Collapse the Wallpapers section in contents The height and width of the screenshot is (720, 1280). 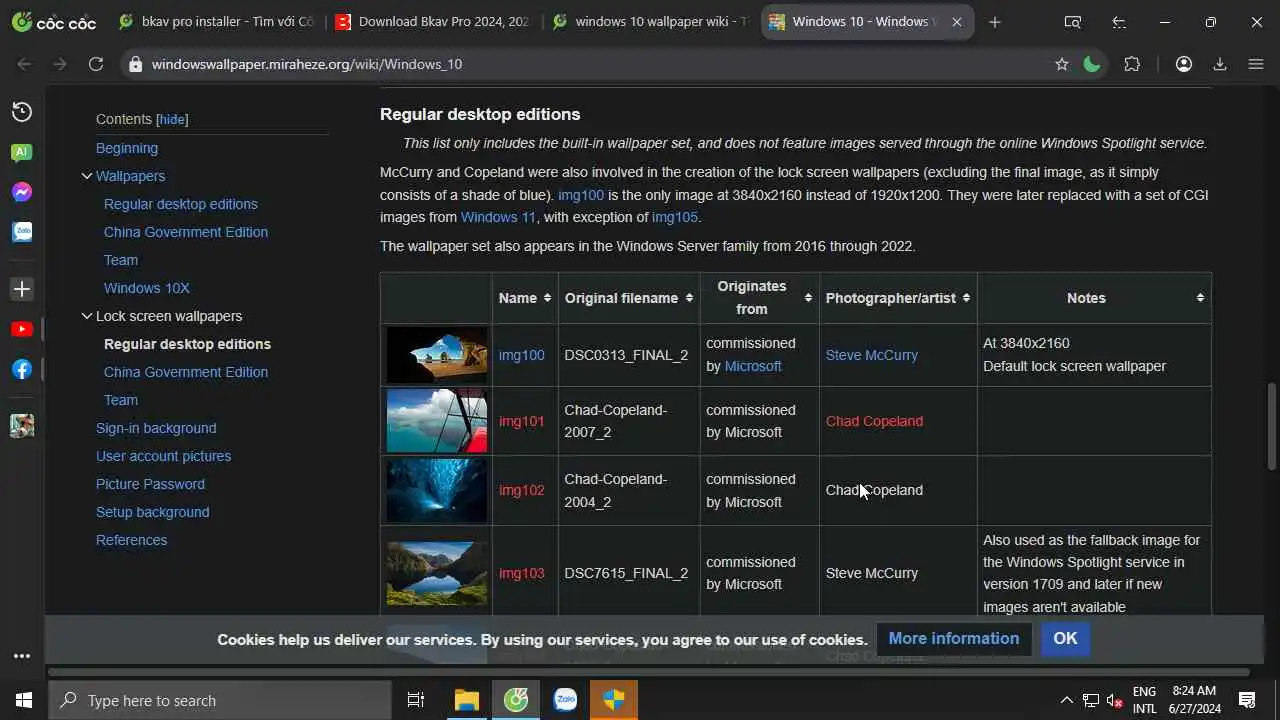point(86,176)
